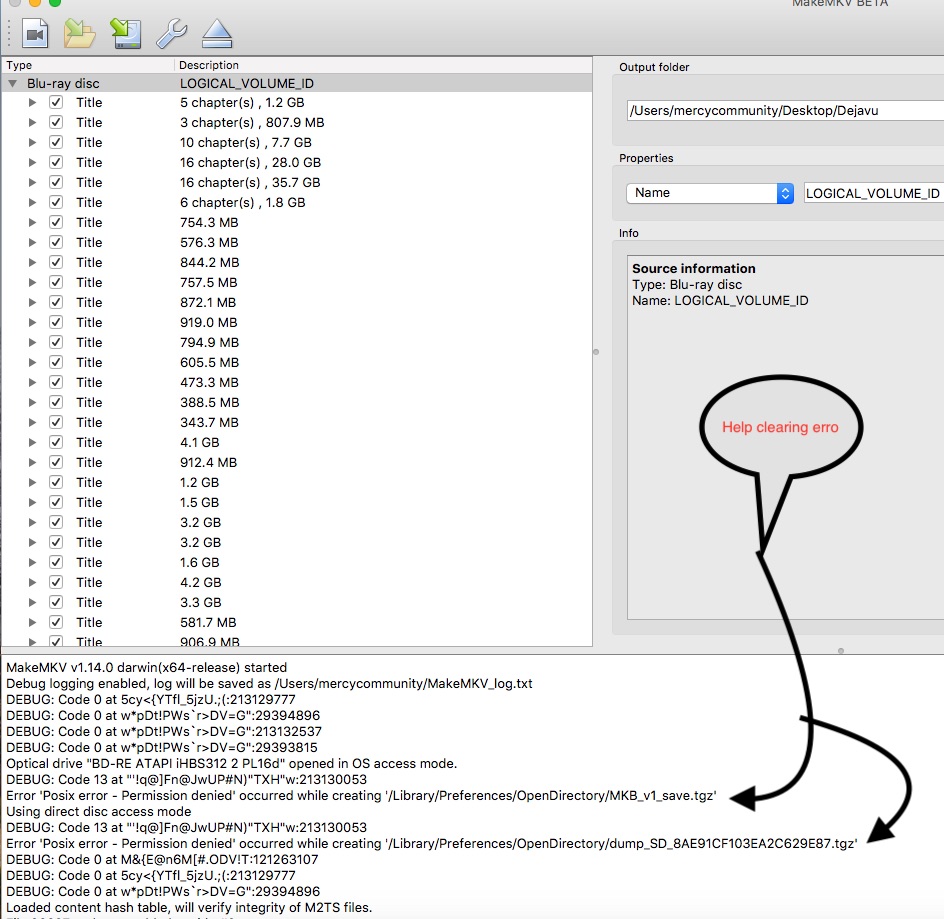Image resolution: width=944 pixels, height=919 pixels.
Task: Deselect the 16 chapter(s), 28.0 GB title
Action: 56,162
